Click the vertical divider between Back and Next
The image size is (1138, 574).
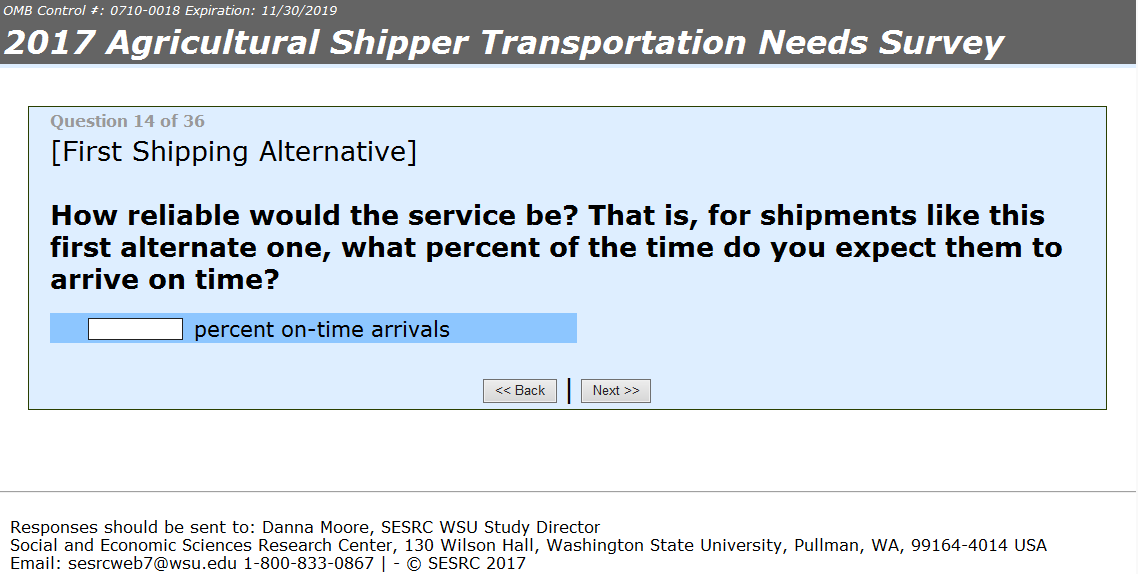point(569,391)
